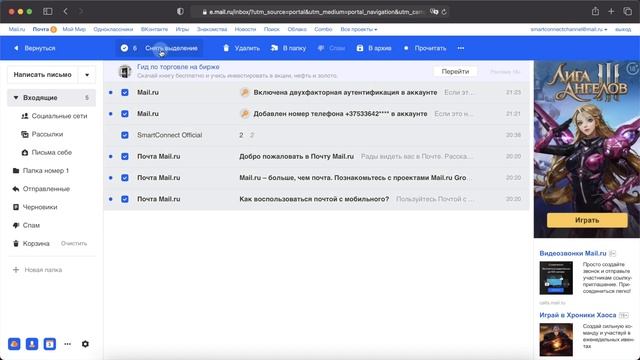This screenshot has width=640, height=360.
Task: Open the contacts app icon at bottom
Action: coord(32,344)
